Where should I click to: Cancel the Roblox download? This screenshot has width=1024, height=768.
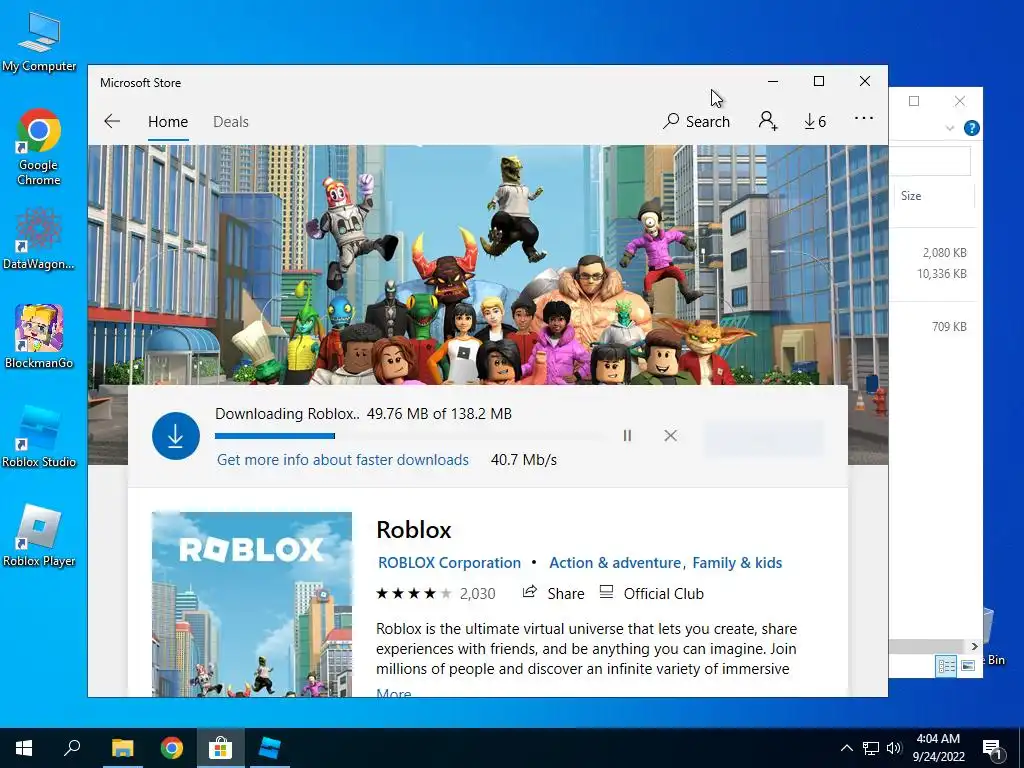(670, 436)
